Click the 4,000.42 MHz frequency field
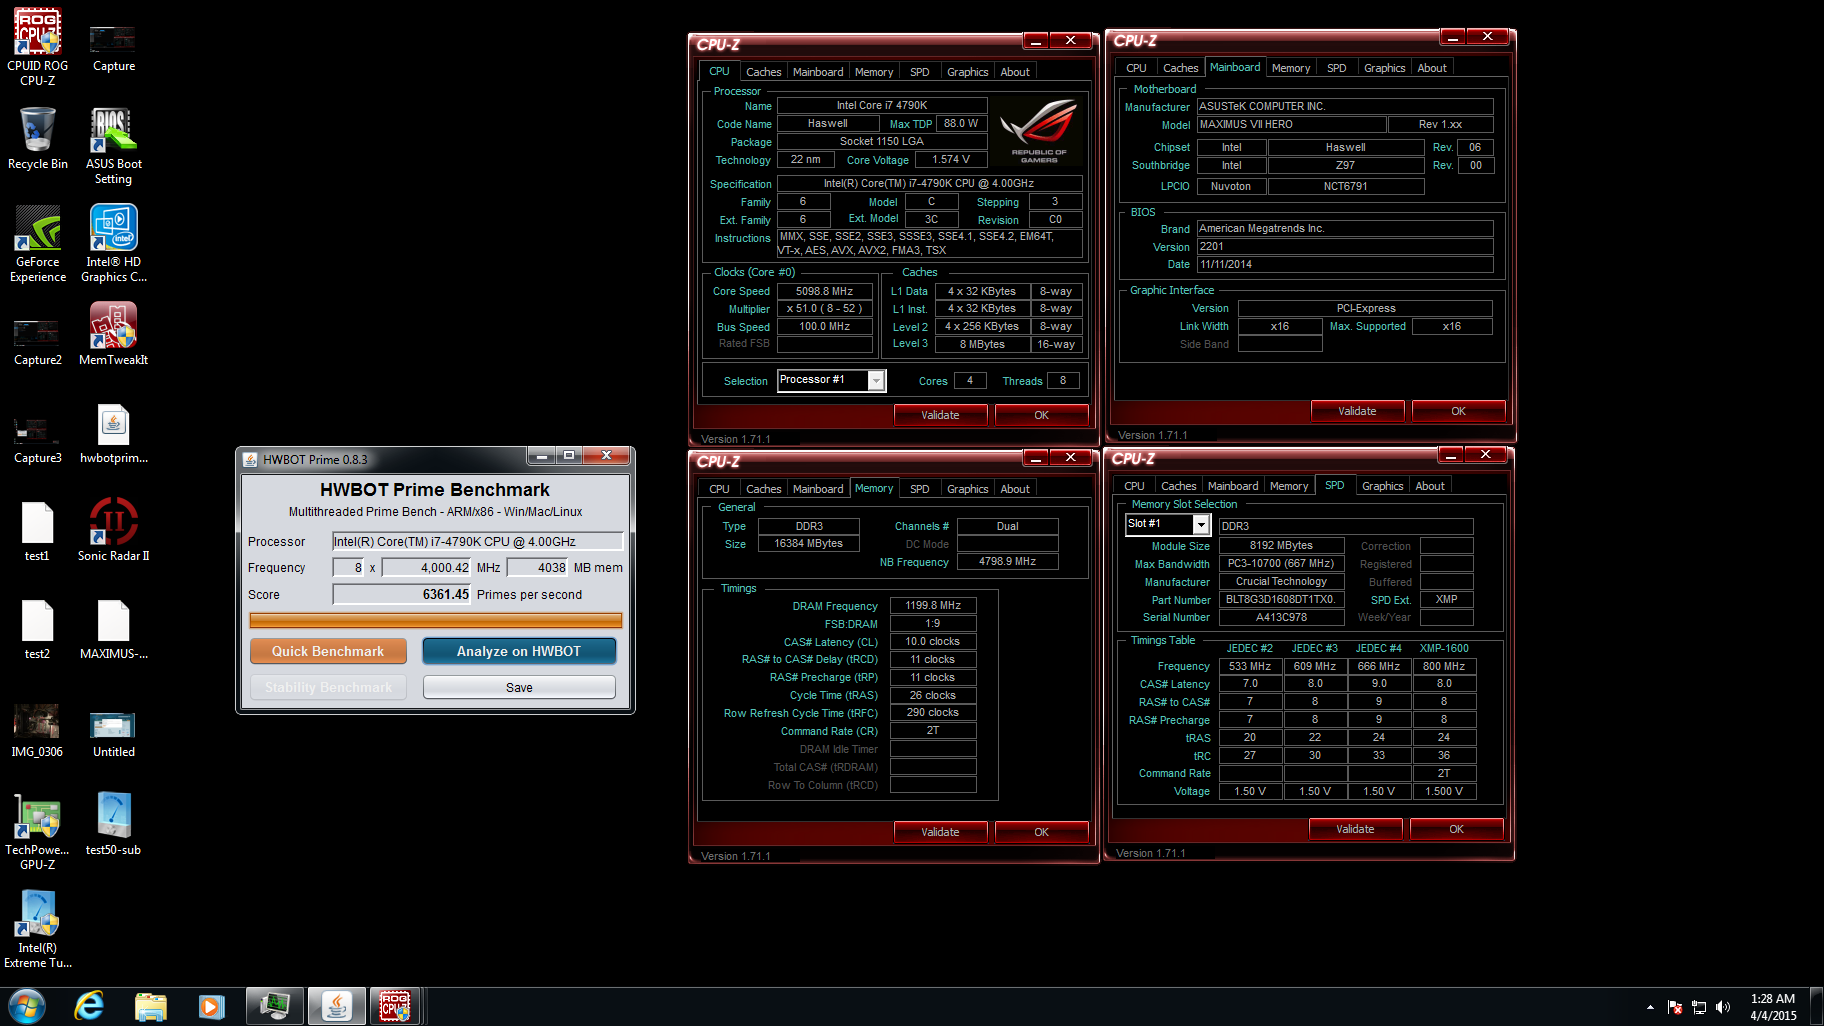The image size is (1824, 1026). (x=426, y=567)
